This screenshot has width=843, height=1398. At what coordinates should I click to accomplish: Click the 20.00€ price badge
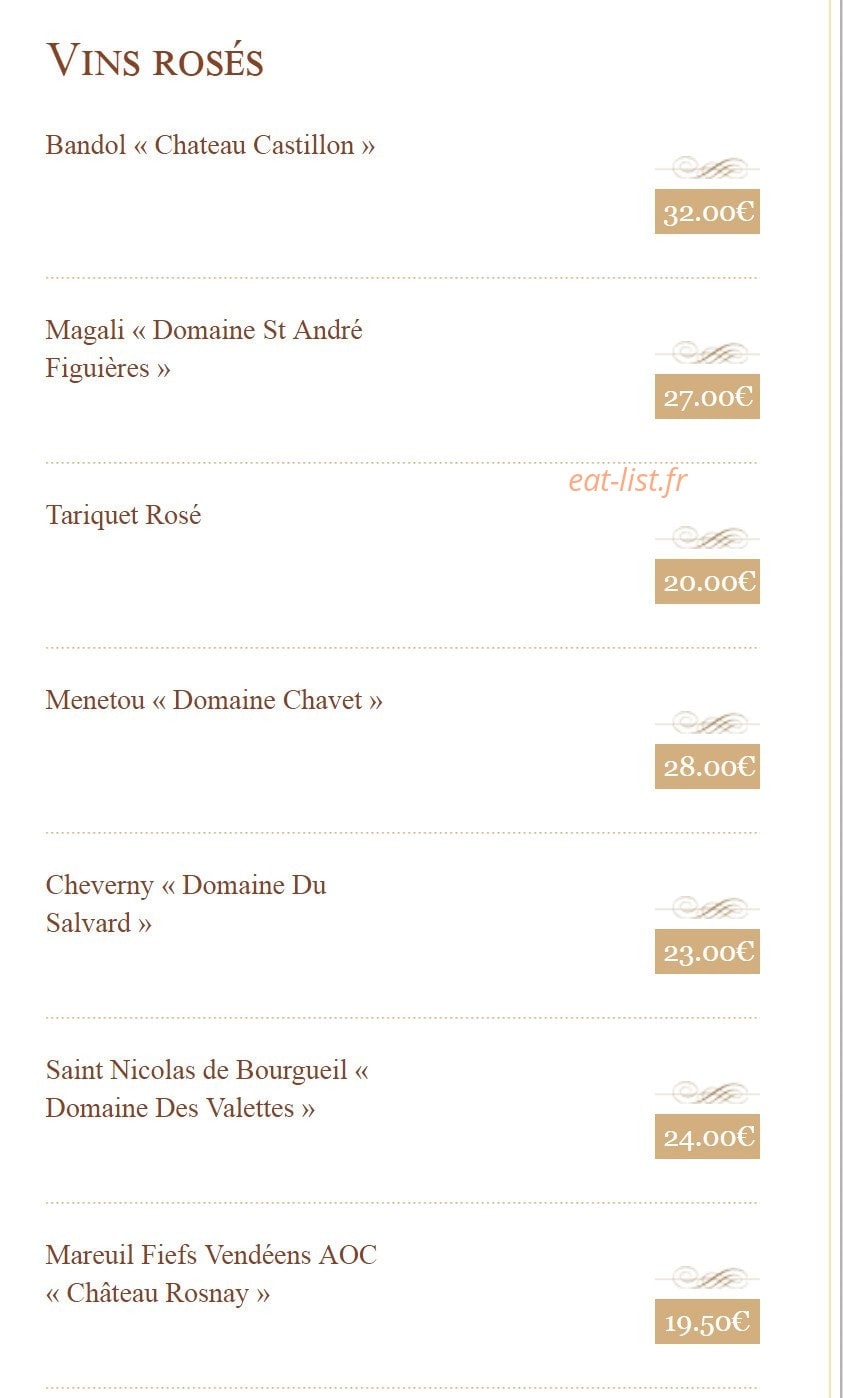pyautogui.click(x=707, y=582)
